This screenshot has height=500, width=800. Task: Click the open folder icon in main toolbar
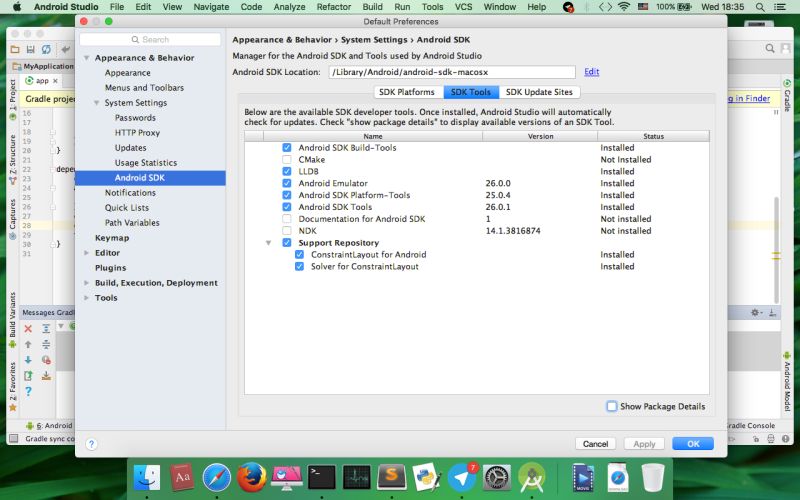15,49
